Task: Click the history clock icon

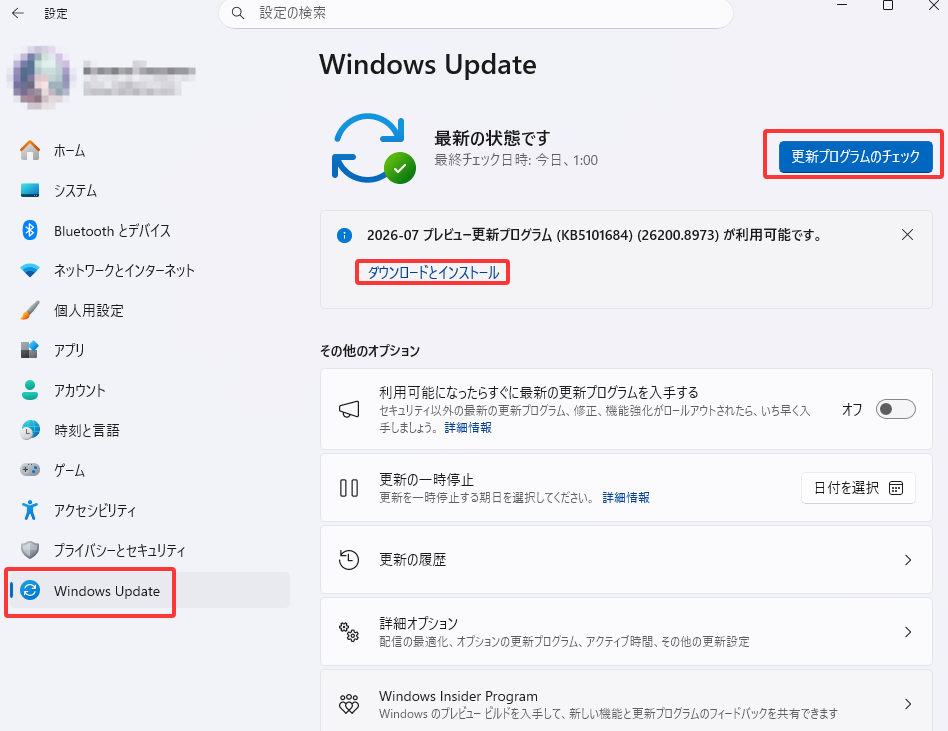Action: [x=349, y=560]
